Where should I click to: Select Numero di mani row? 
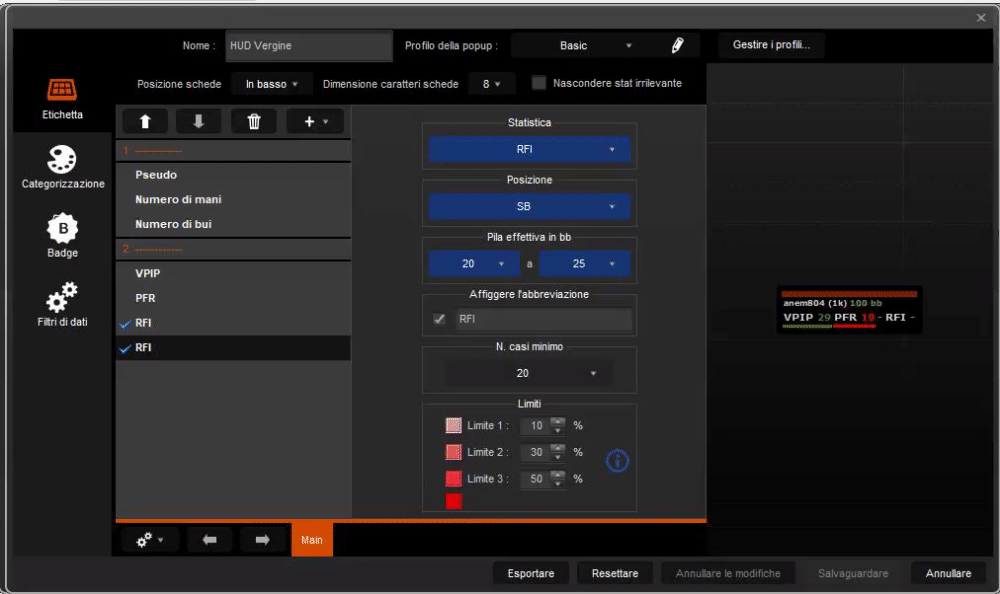tap(233, 200)
